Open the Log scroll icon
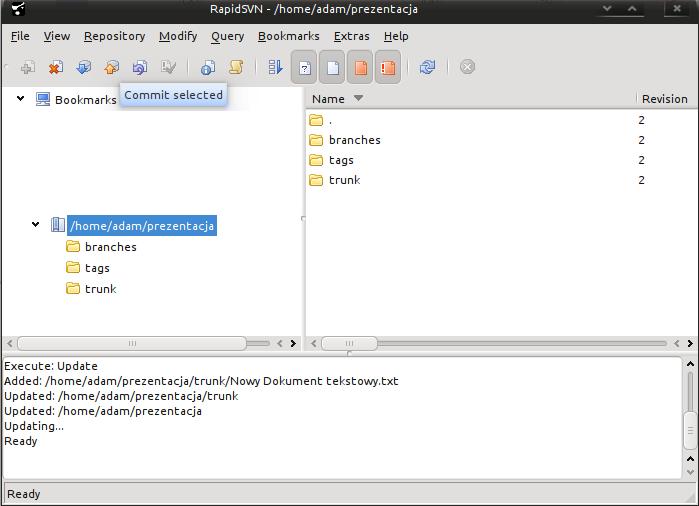Image resolution: width=699 pixels, height=506 pixels. click(236, 68)
